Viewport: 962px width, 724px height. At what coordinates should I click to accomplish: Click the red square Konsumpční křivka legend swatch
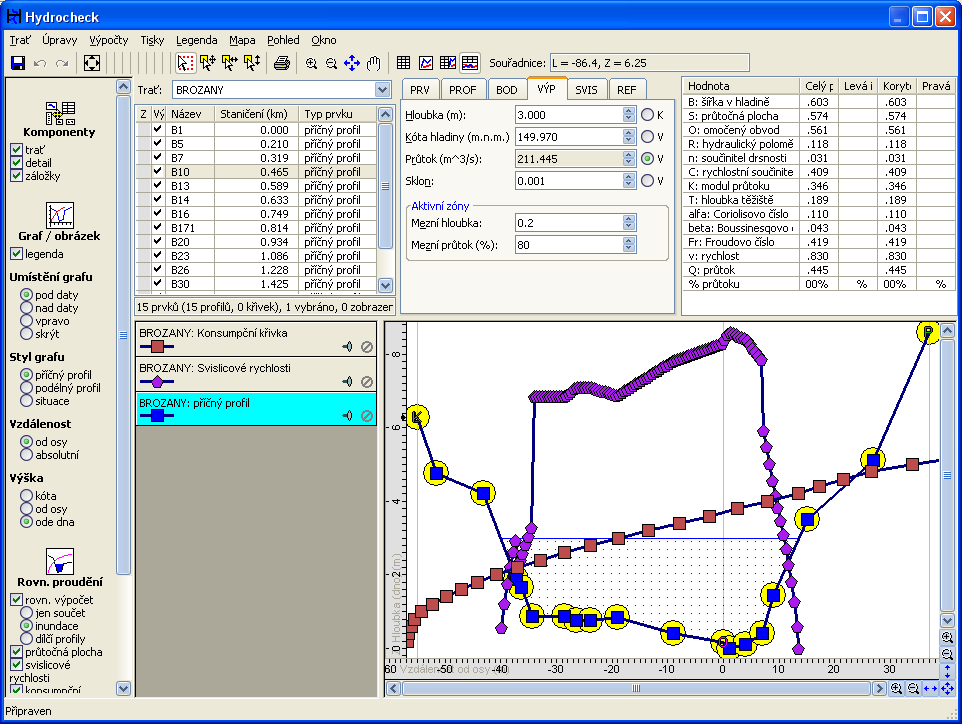coord(156,347)
